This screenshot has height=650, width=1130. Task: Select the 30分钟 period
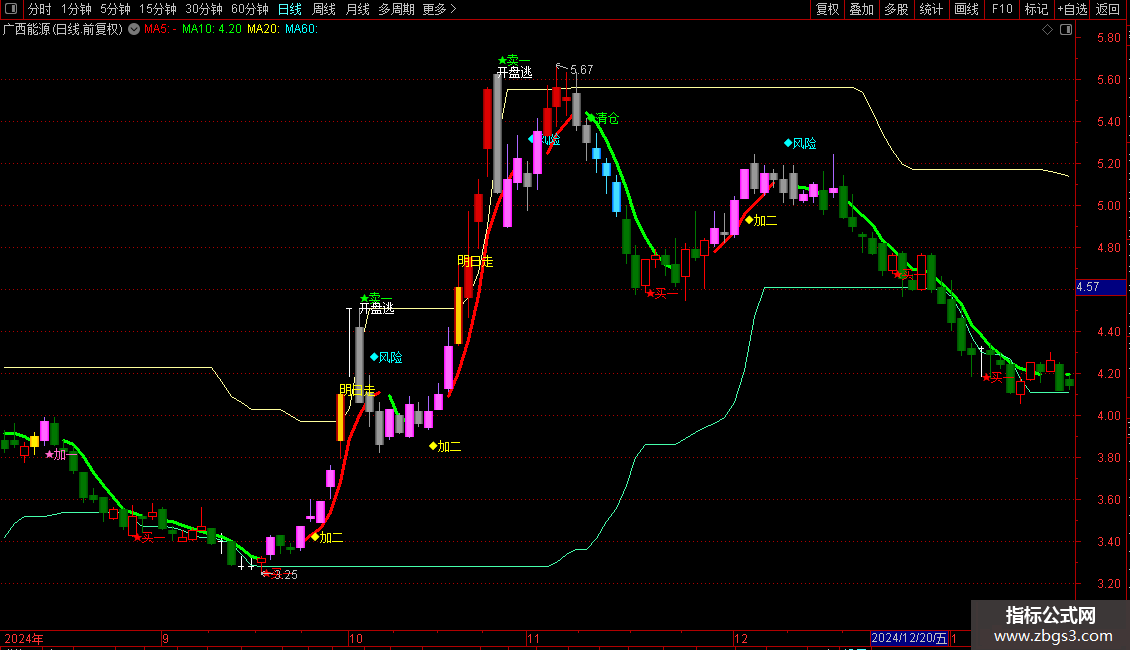click(204, 9)
